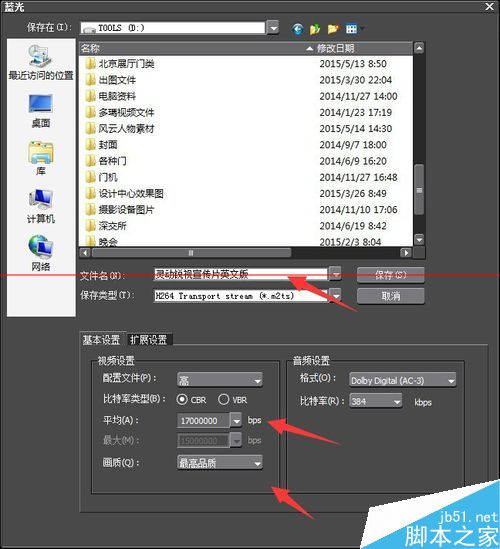This screenshot has width=500, height=549.
Task: Expand the 保存类型 dropdown arrow
Action: click(x=335, y=296)
